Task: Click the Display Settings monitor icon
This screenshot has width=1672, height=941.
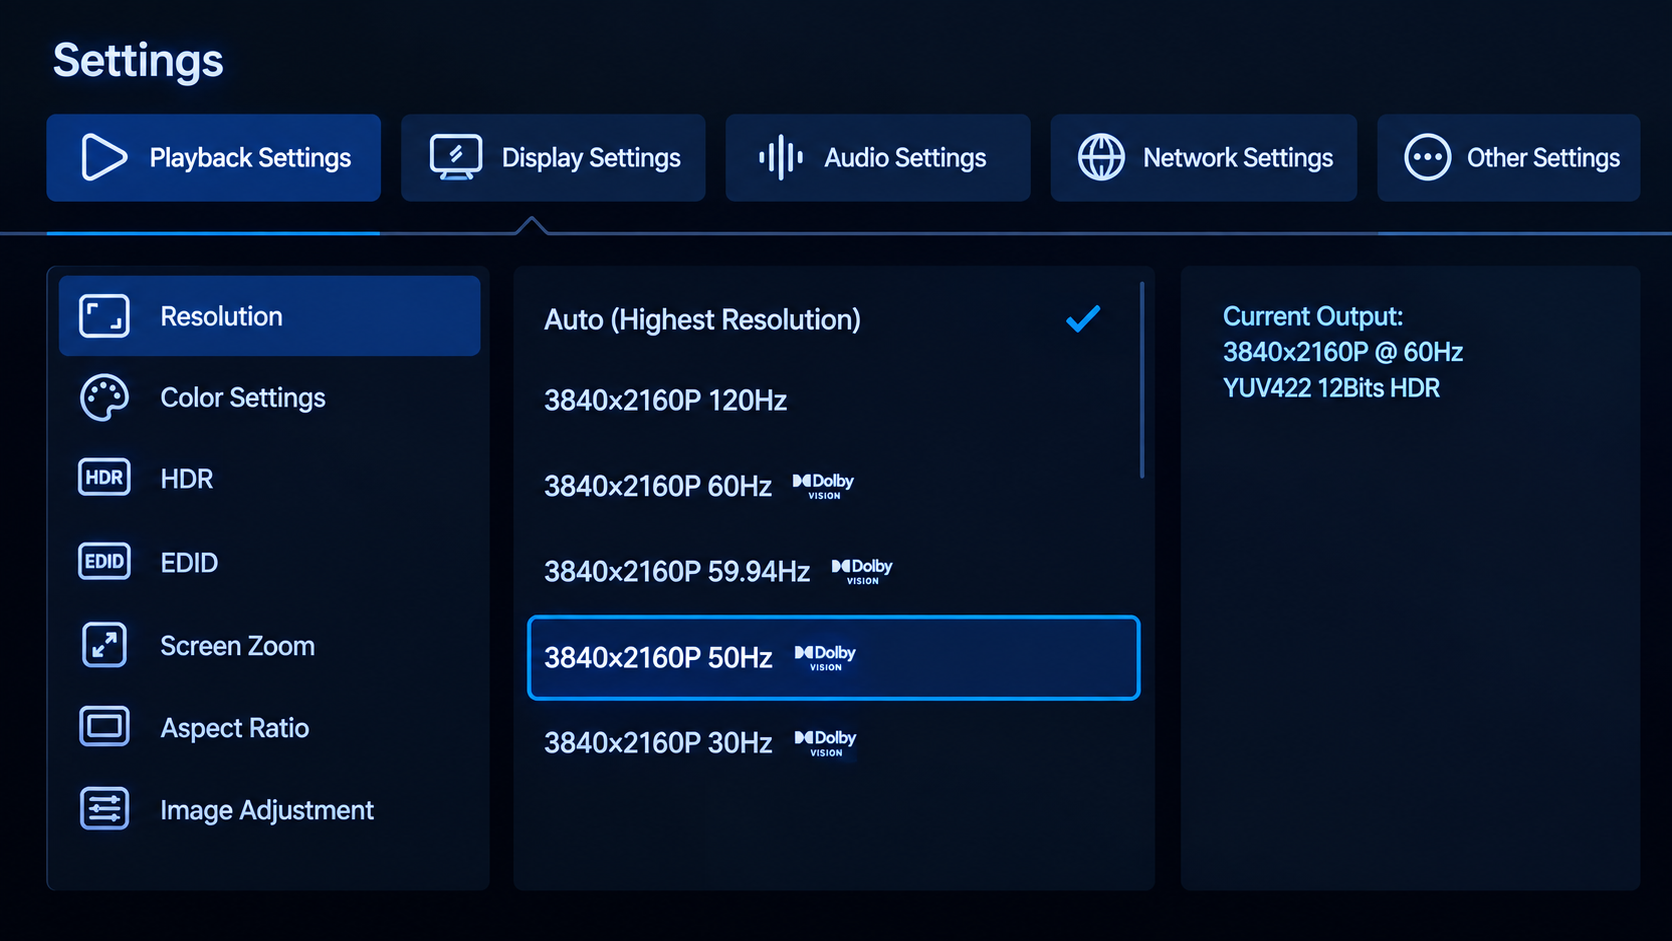Action: (456, 157)
